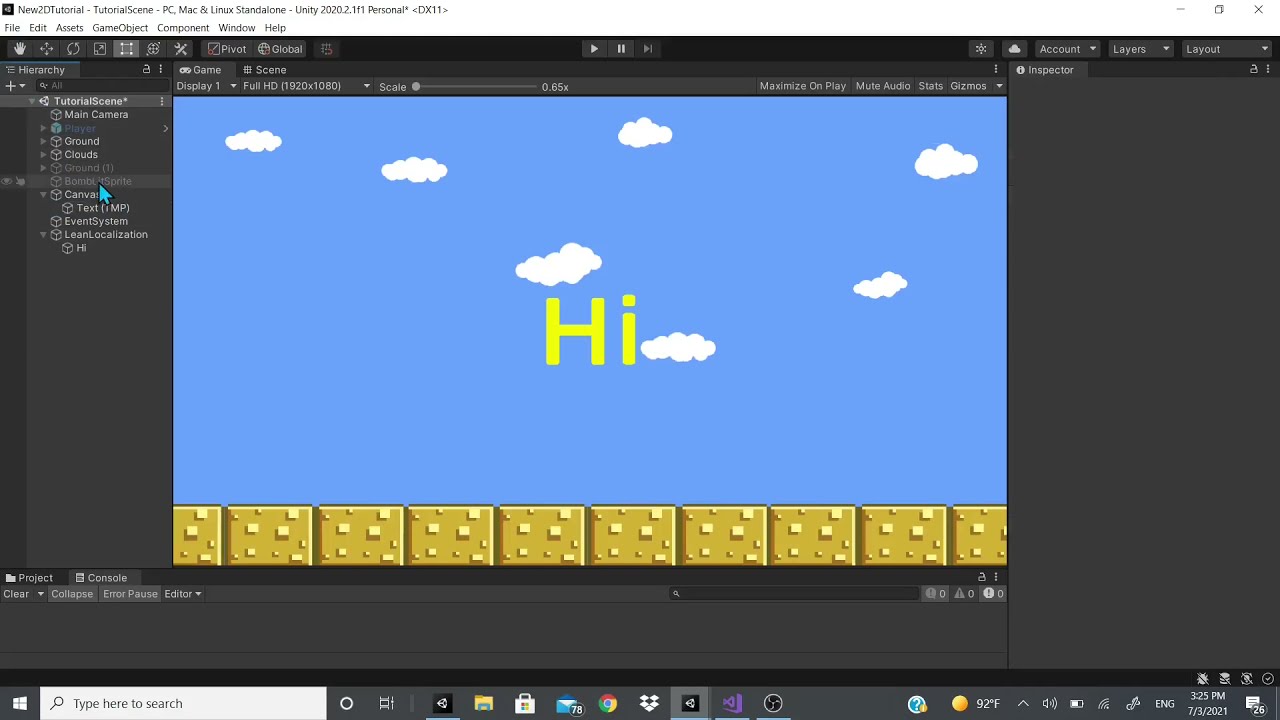Toggle Collapse in the Console

coord(72,594)
